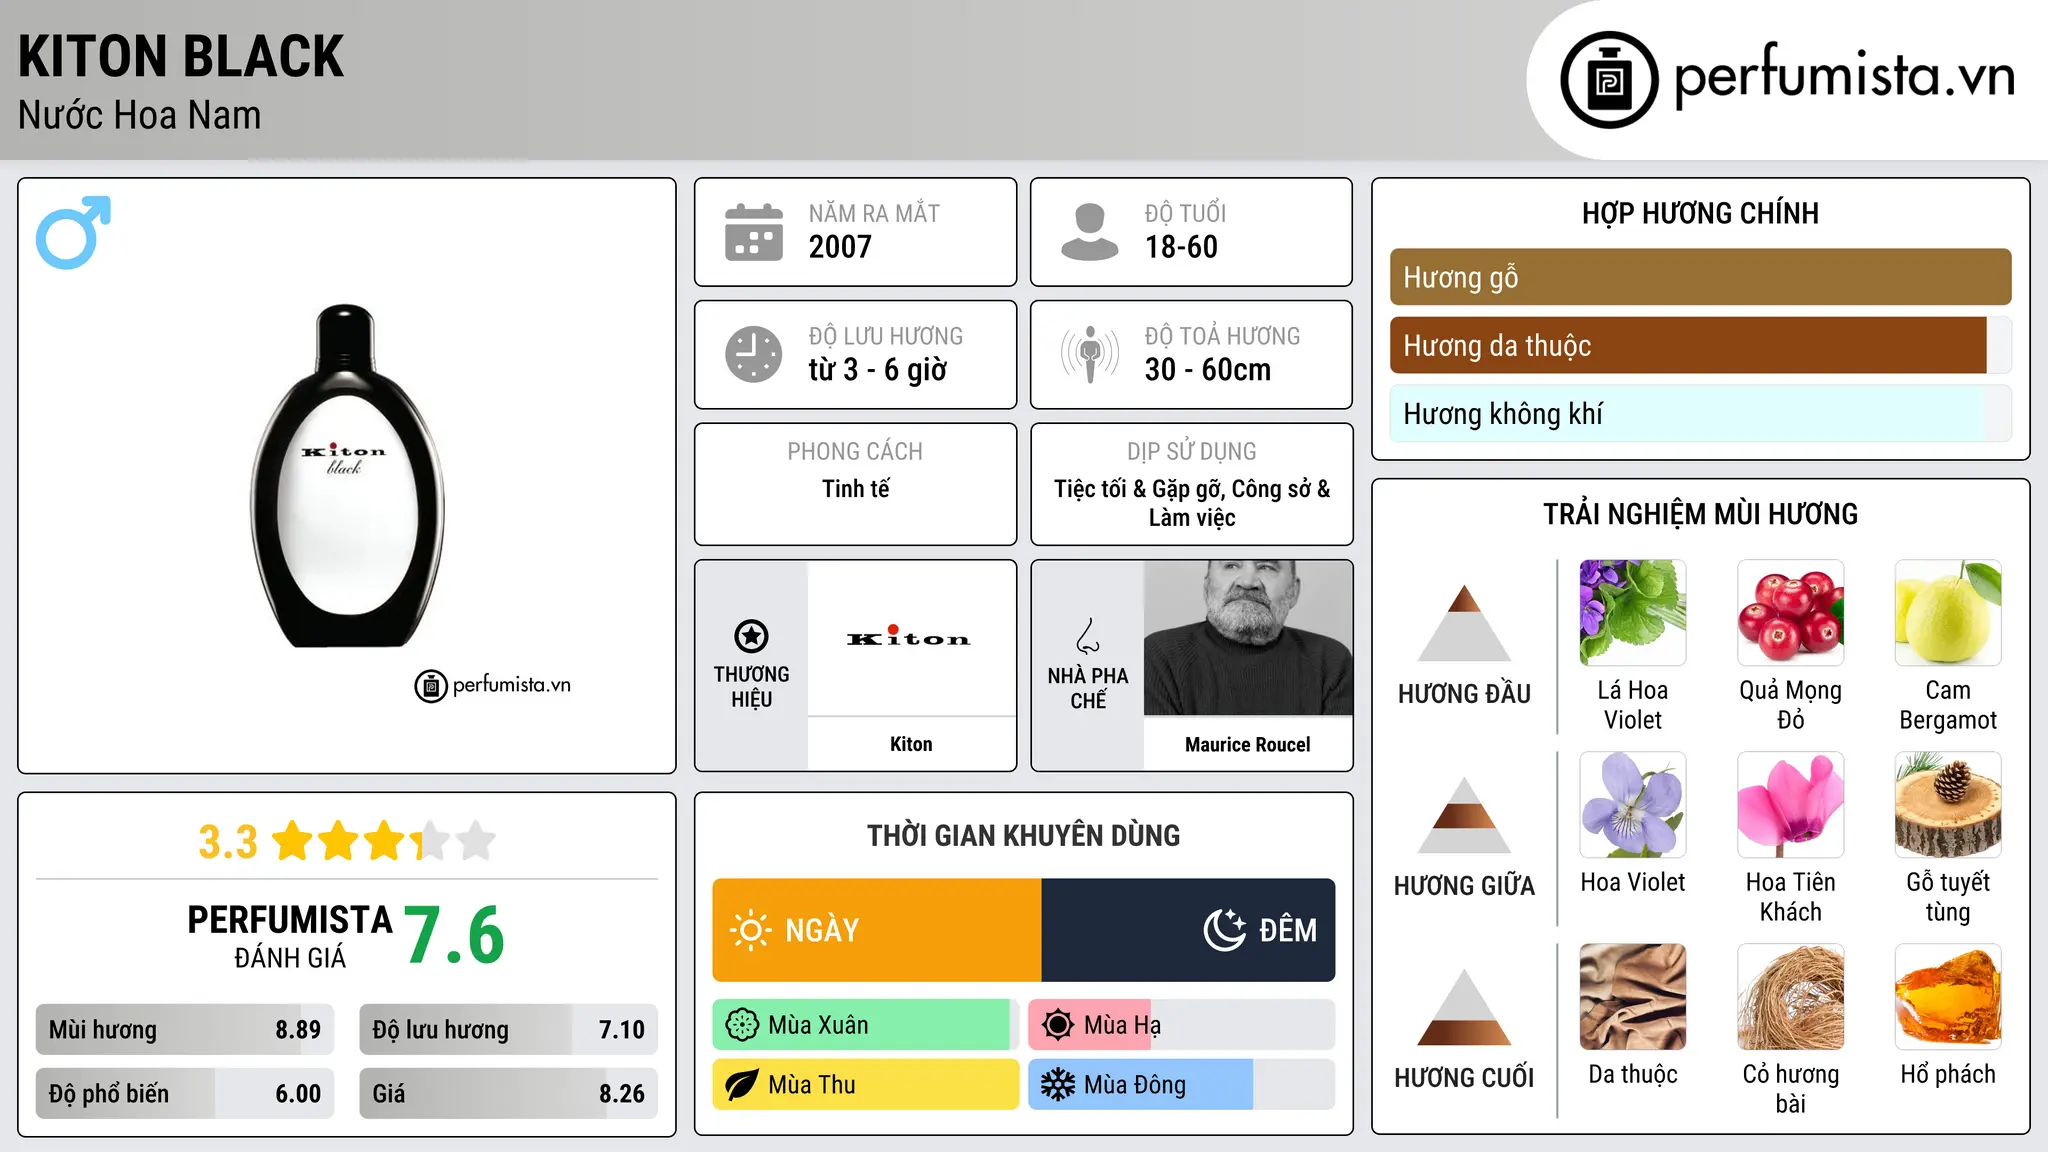Viewport: 2048px width, 1152px height.
Task: Click the star badge icon above Thương hiệu
Action: [751, 636]
